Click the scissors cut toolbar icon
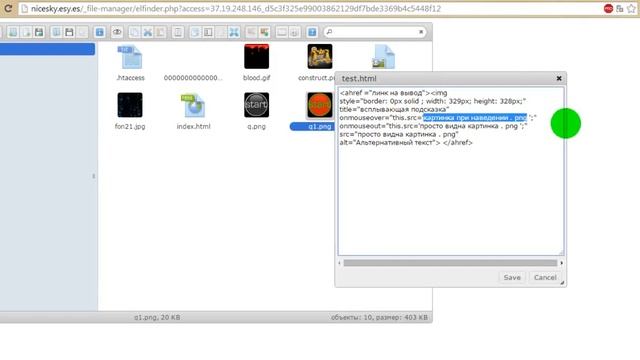This screenshot has width=640, height=360. click(147, 32)
